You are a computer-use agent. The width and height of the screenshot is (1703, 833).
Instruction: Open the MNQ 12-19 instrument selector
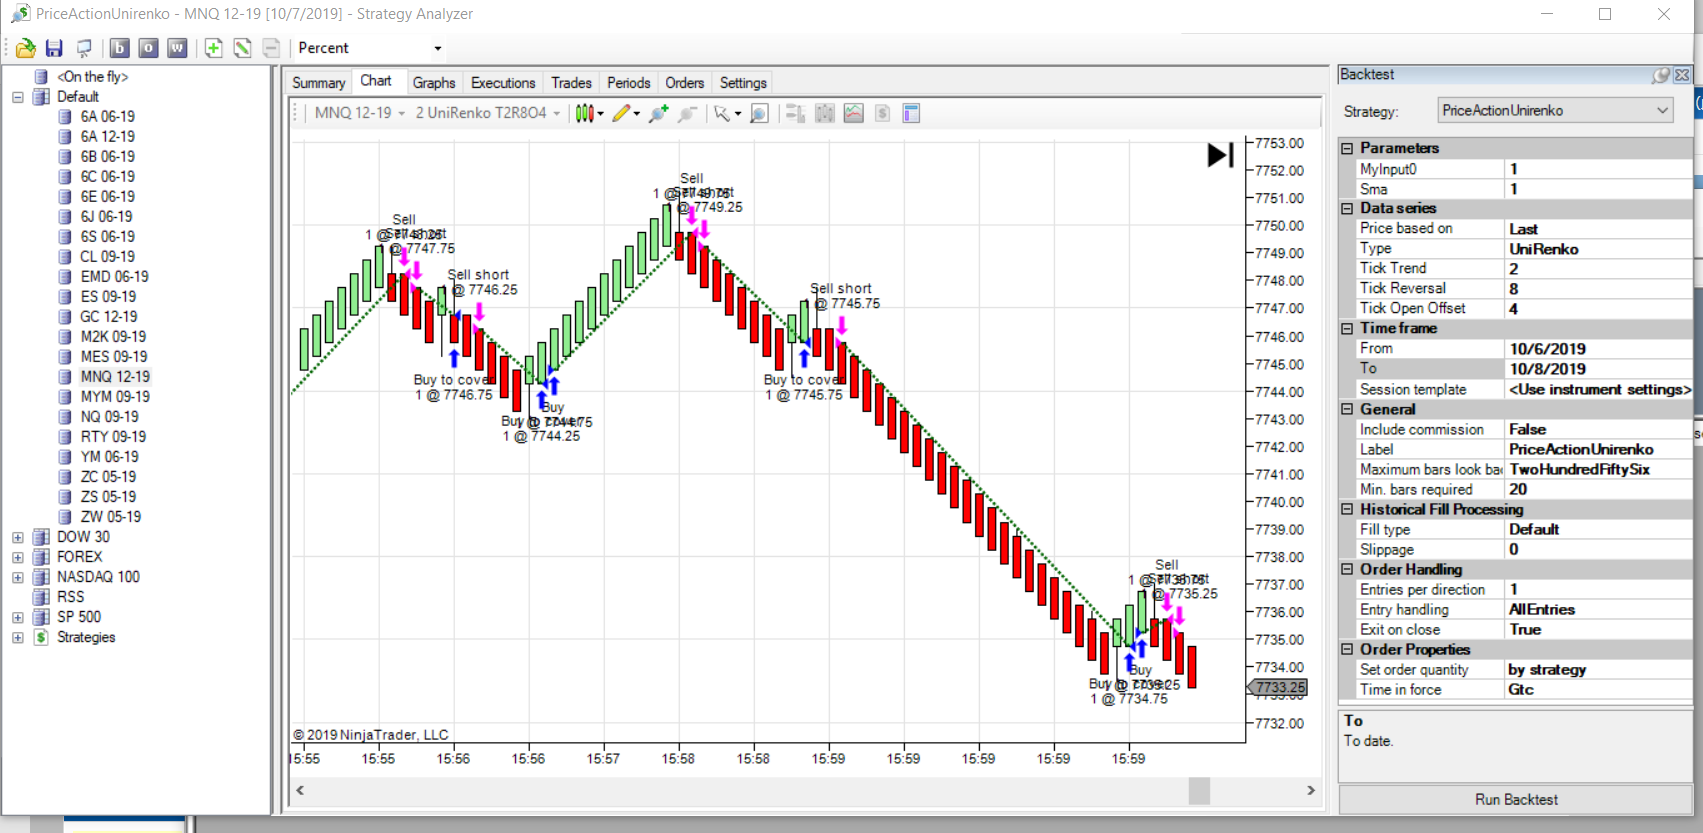coord(359,113)
